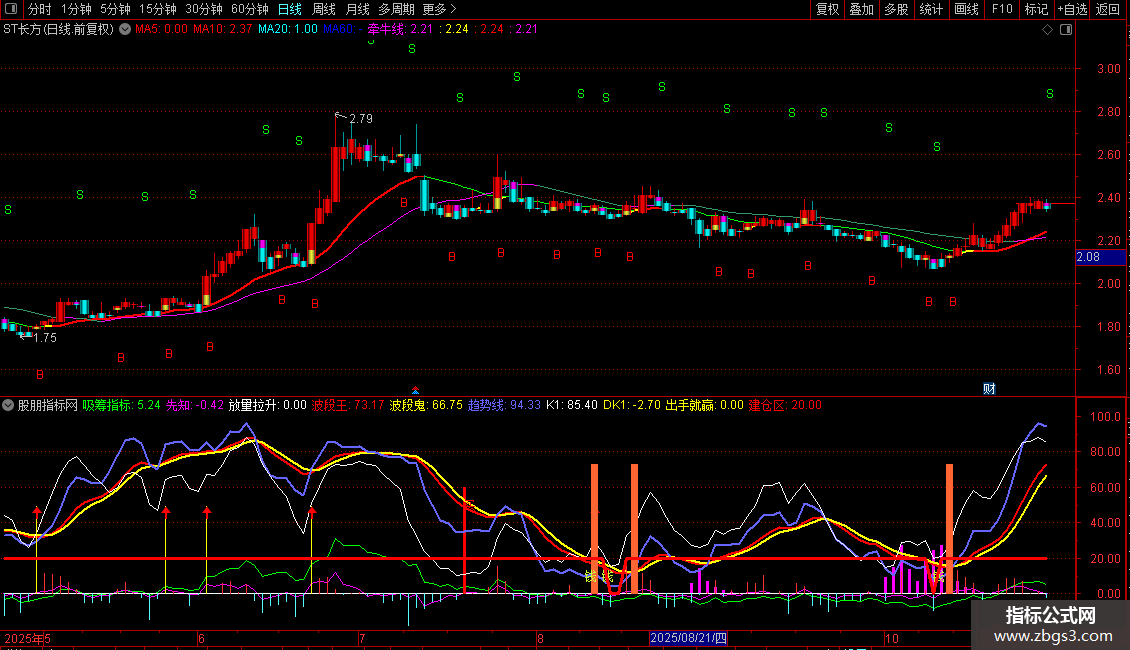Click the MA5: 0.00 label
Viewport: 1130px width, 650px height.
pos(161,30)
